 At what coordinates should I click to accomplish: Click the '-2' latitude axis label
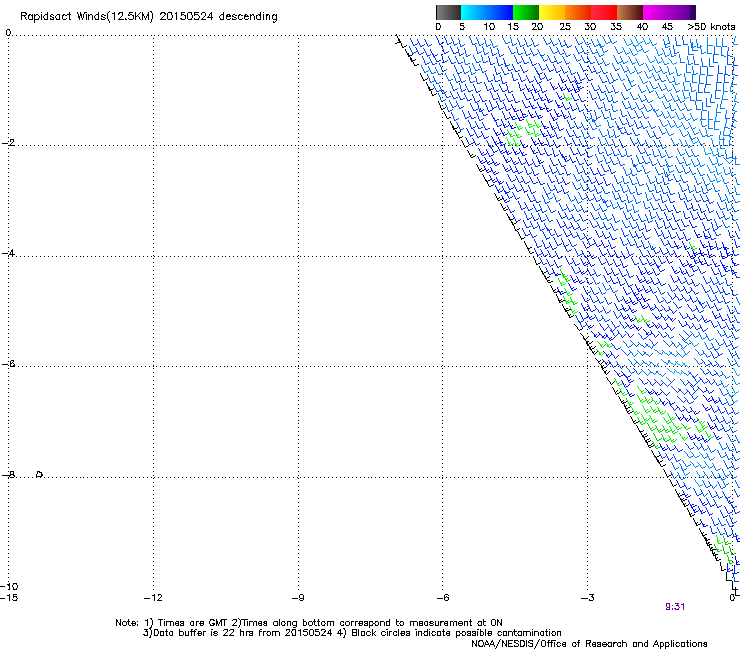[8, 143]
